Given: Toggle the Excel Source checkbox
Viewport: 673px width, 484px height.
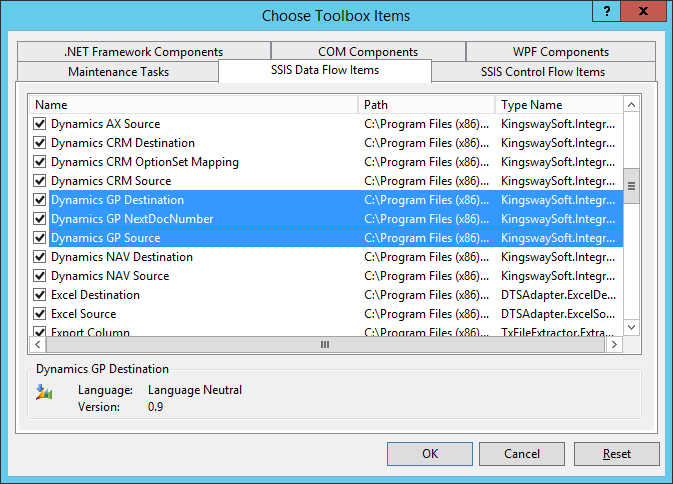Looking at the screenshot, I should tap(39, 314).
